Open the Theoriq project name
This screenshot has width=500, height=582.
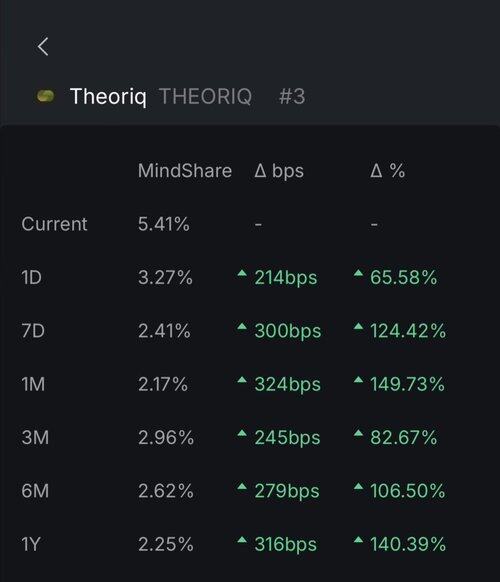(x=108, y=97)
